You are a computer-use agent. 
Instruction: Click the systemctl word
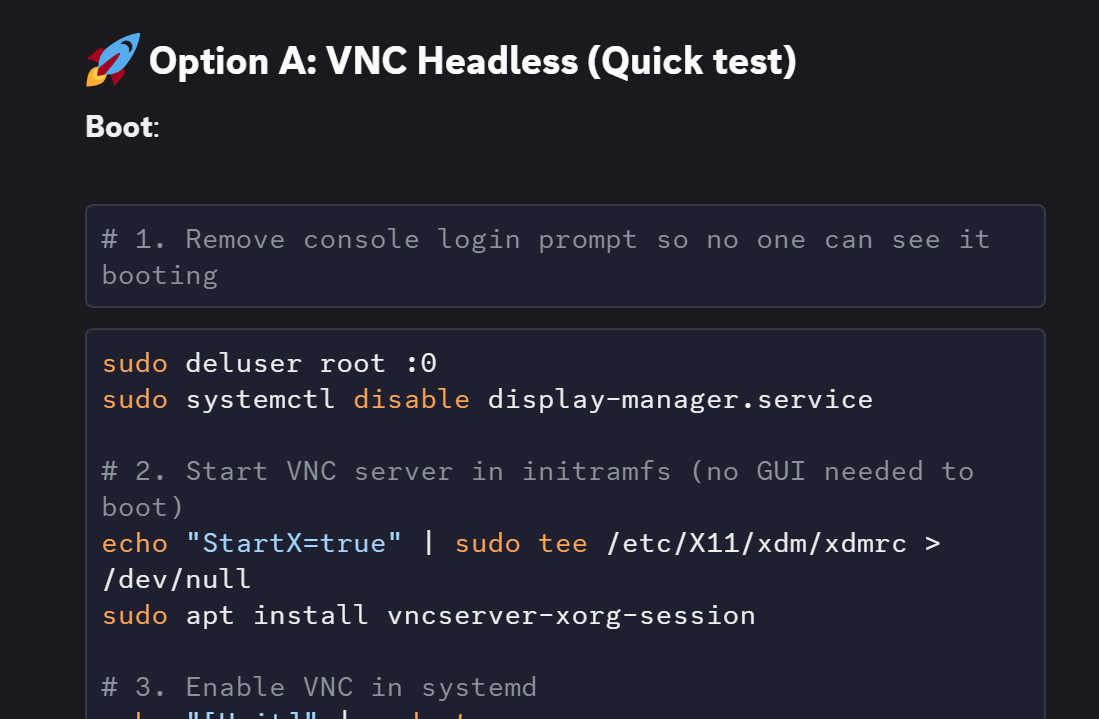tap(260, 399)
